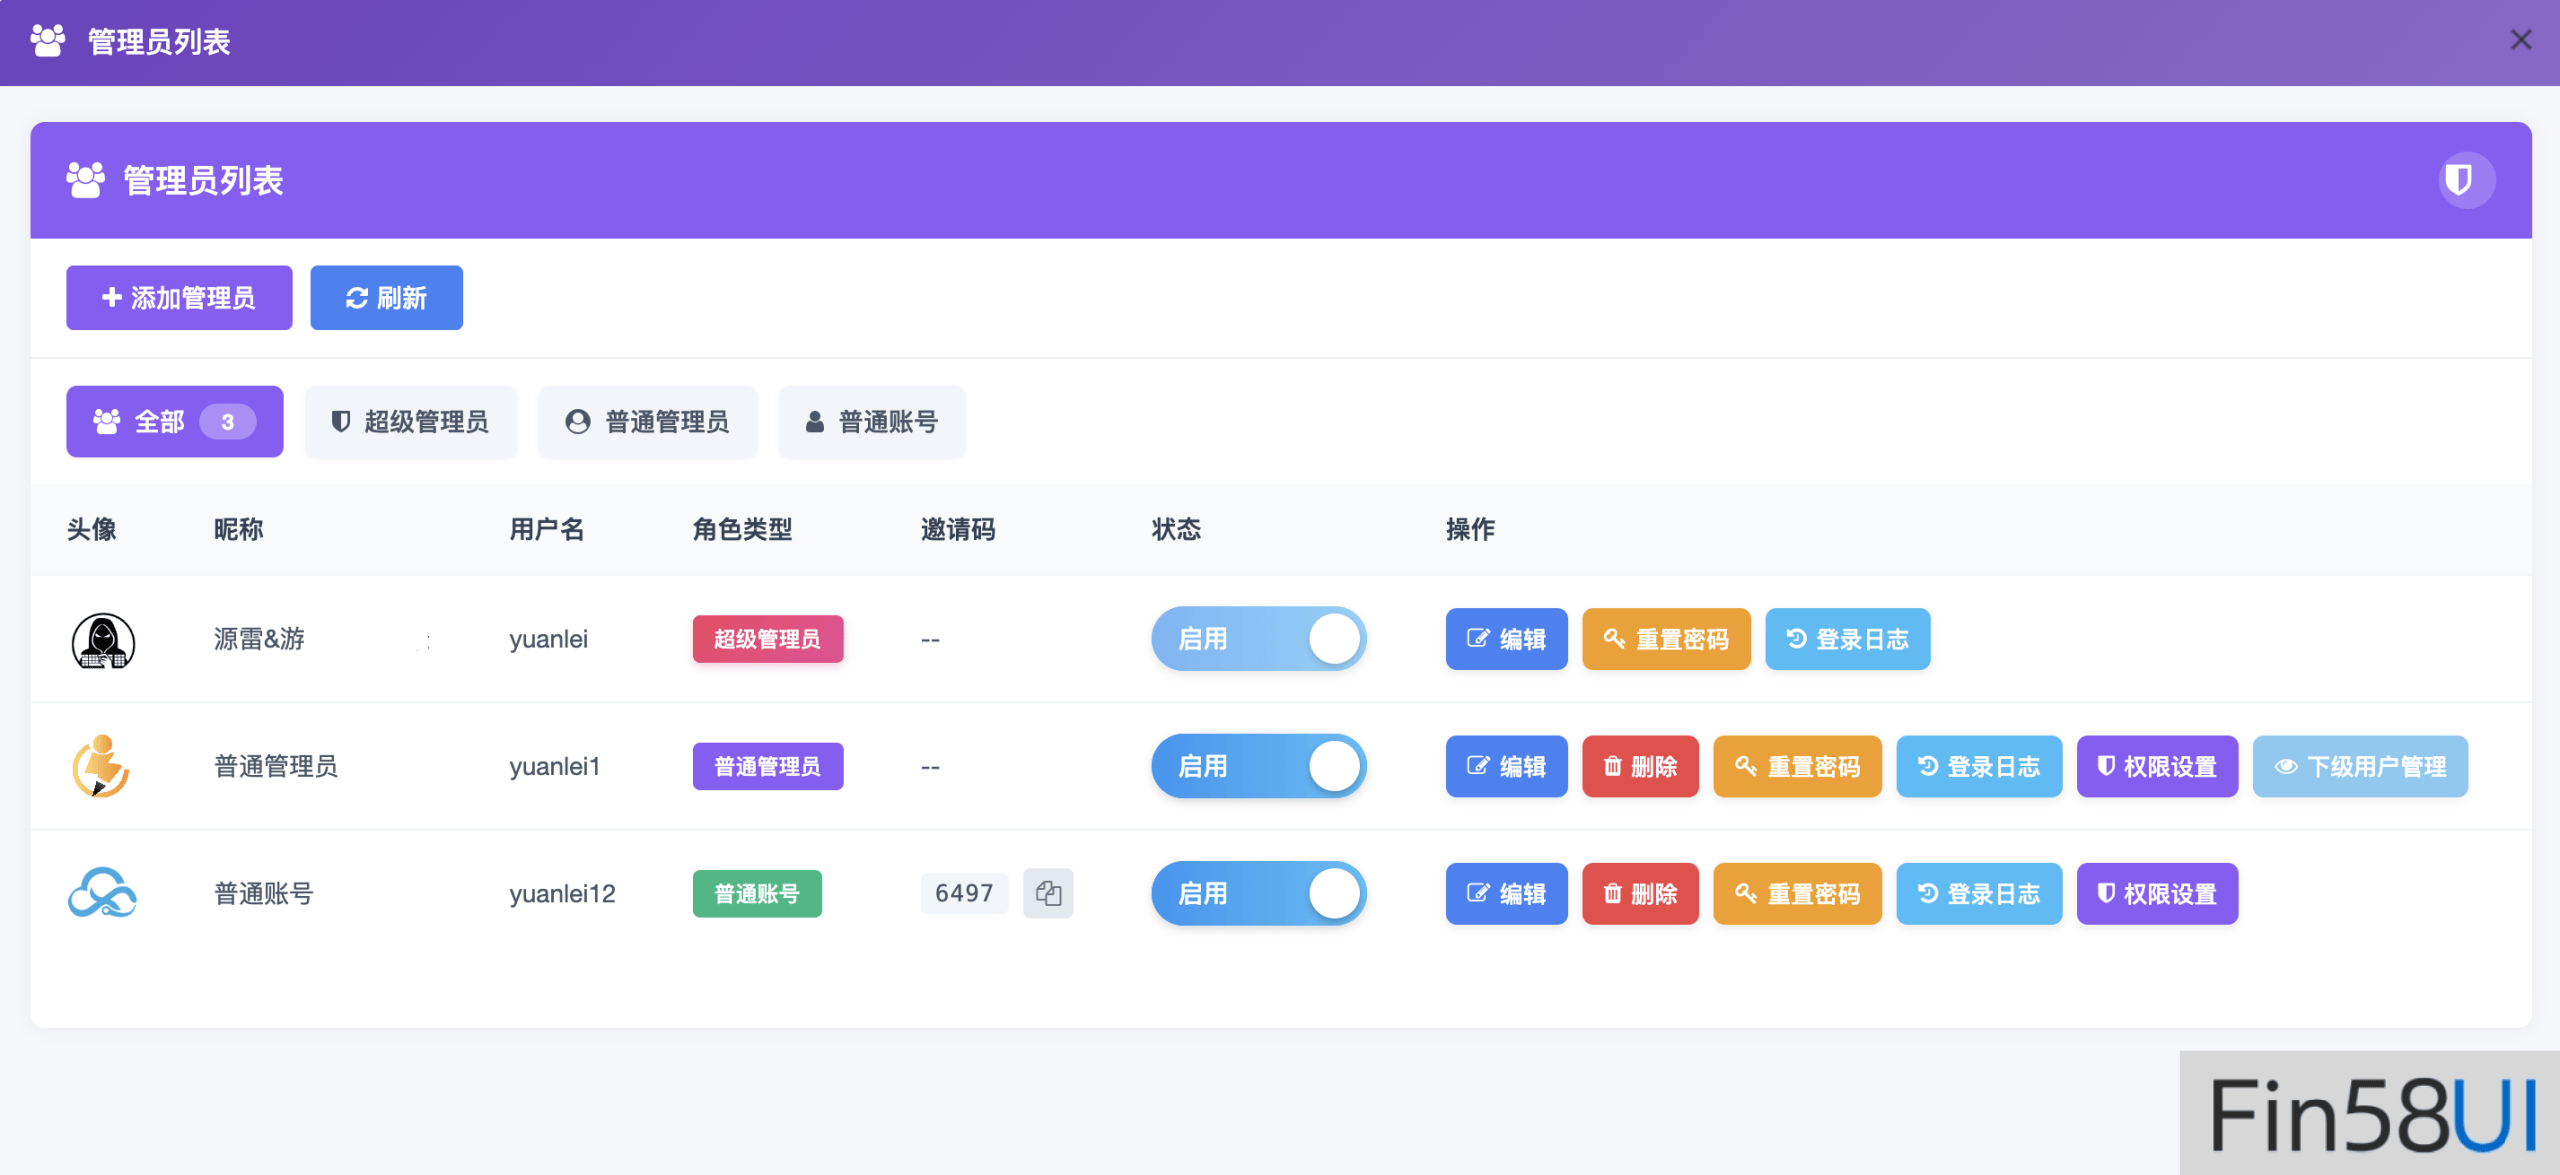The width and height of the screenshot is (2560, 1175).
Task: Show the 普通账号 filter tab
Action: point(871,422)
